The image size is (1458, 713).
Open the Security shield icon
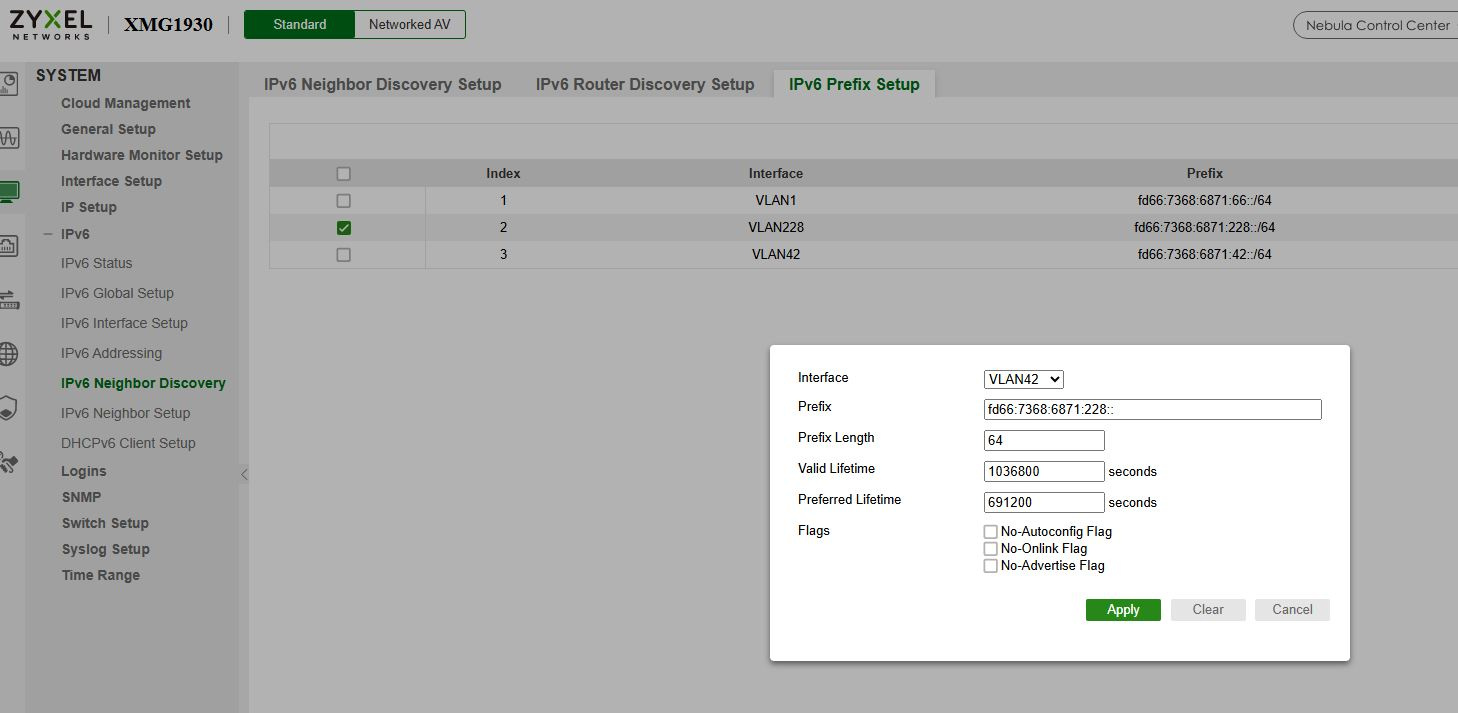pyautogui.click(x=8, y=408)
